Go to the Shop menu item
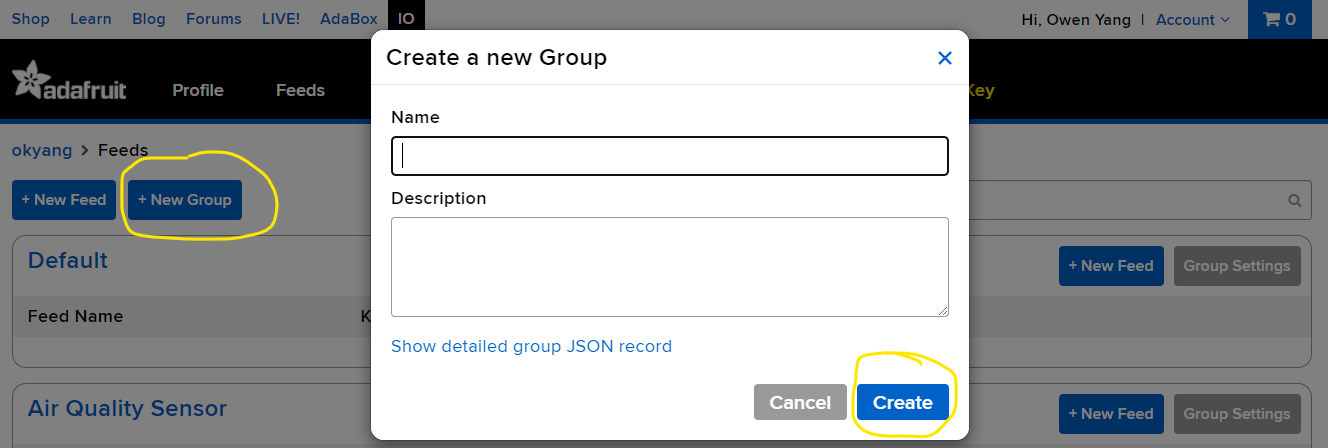 30,19
